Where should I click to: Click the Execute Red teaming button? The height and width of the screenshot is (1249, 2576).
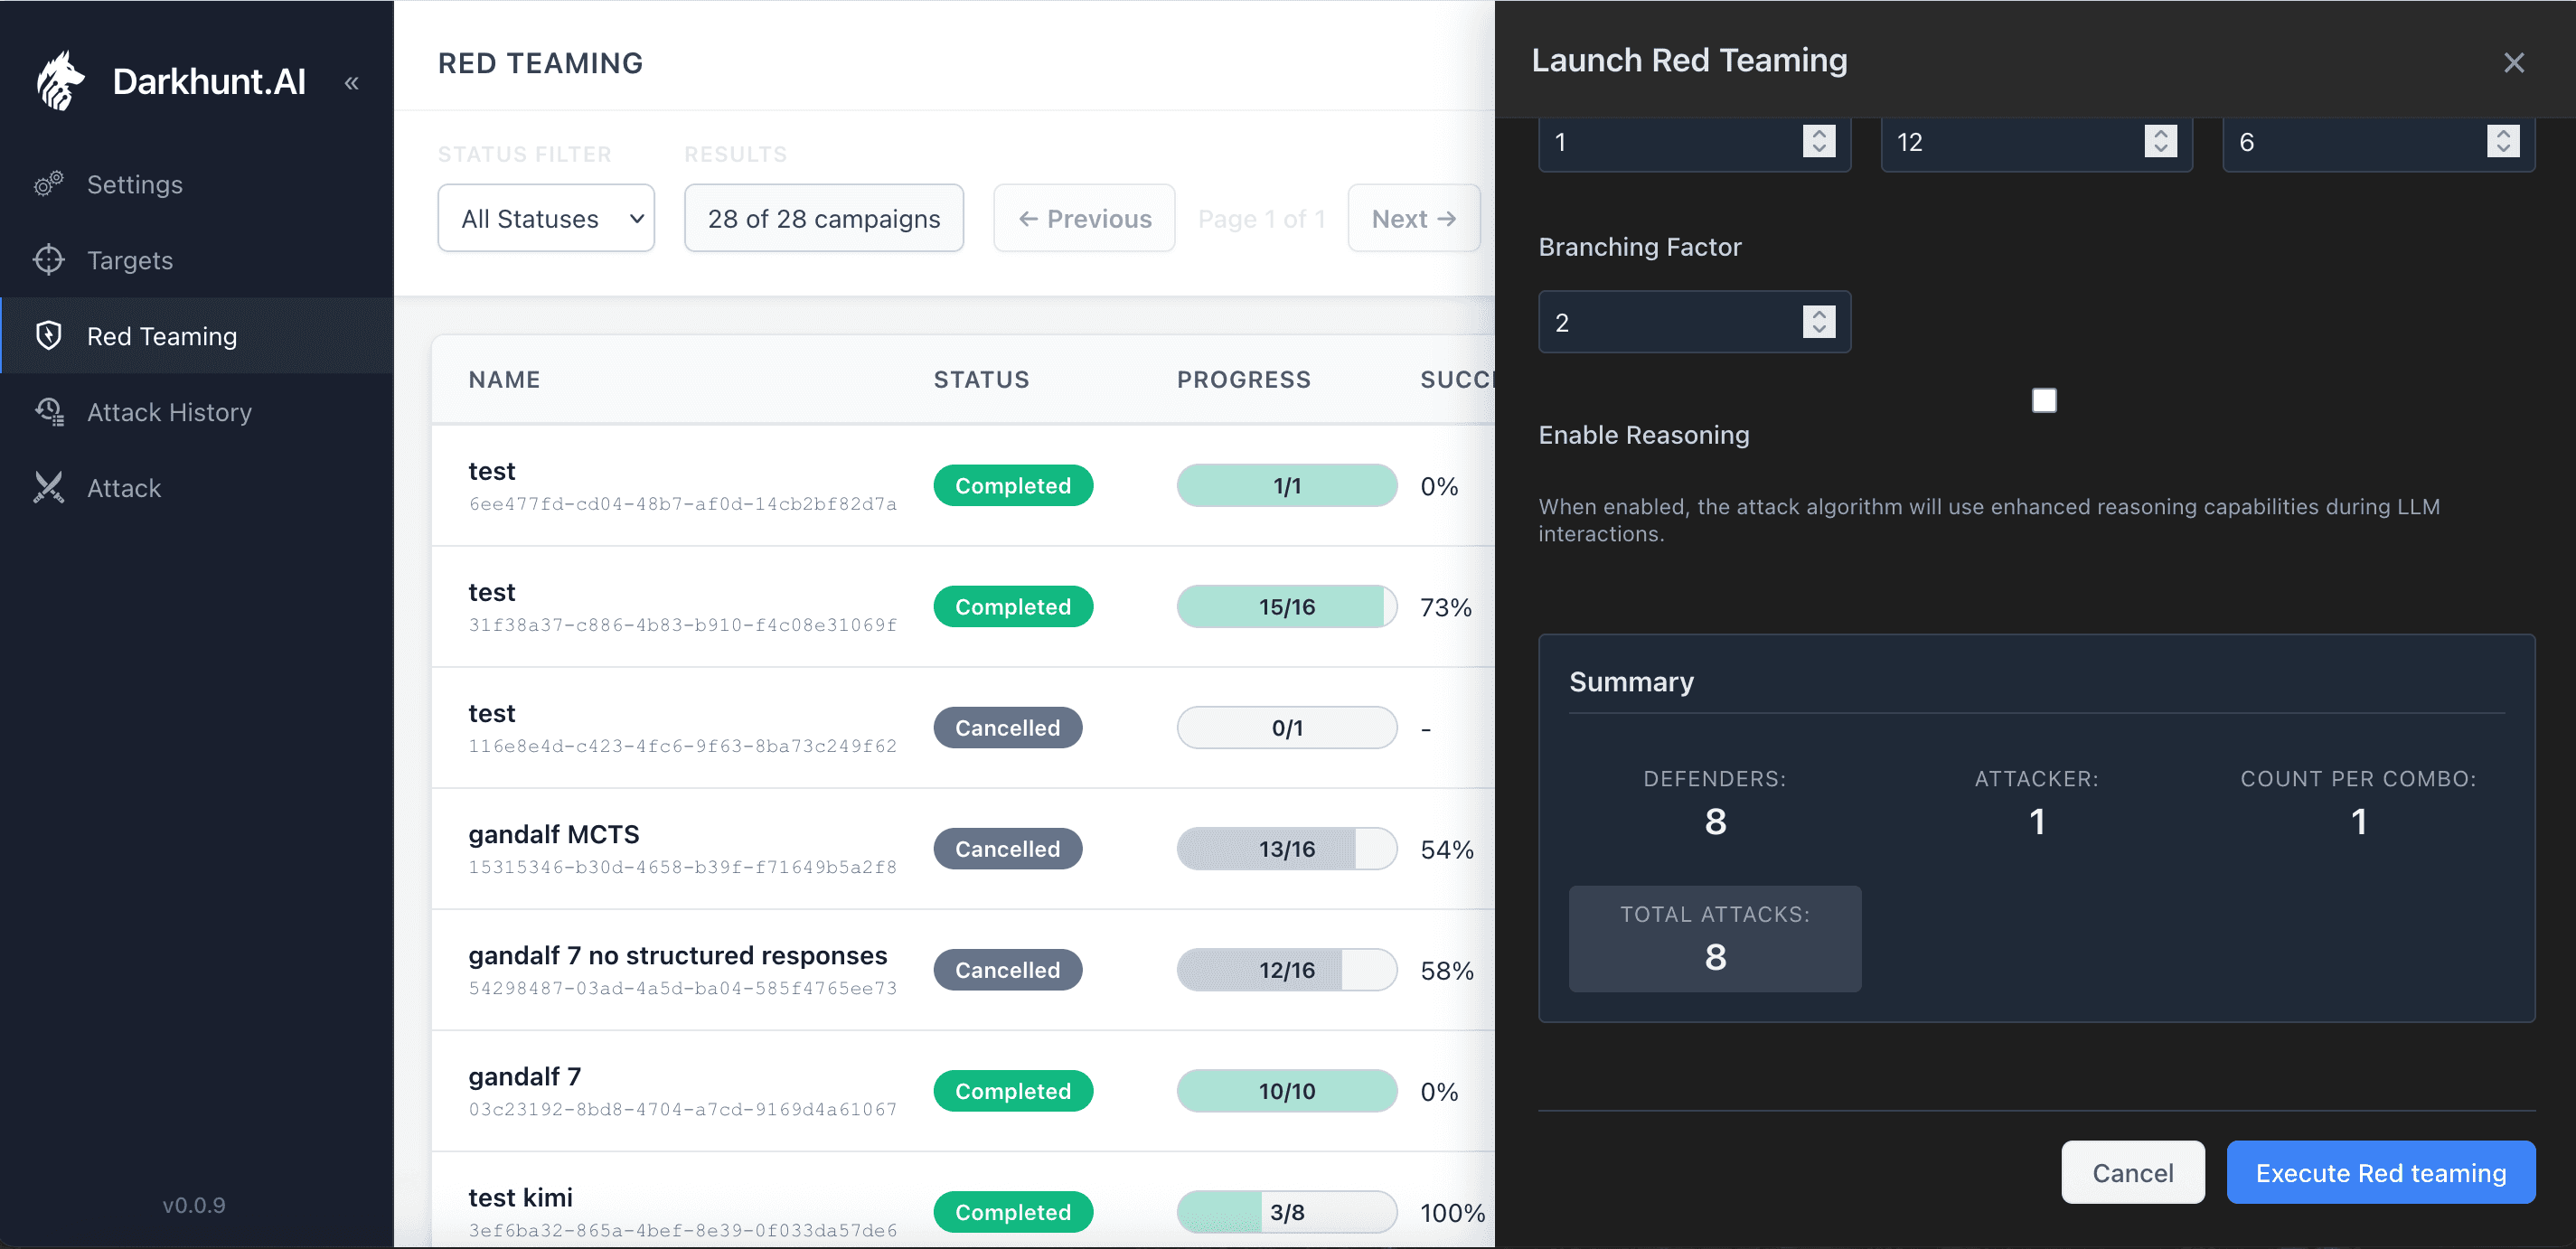(2380, 1172)
